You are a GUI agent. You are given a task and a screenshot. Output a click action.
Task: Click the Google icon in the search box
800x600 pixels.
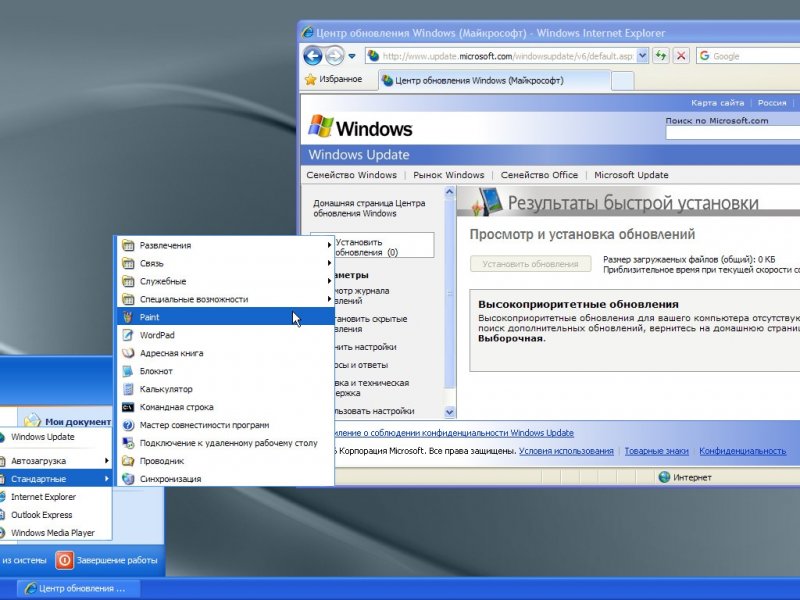tap(705, 56)
